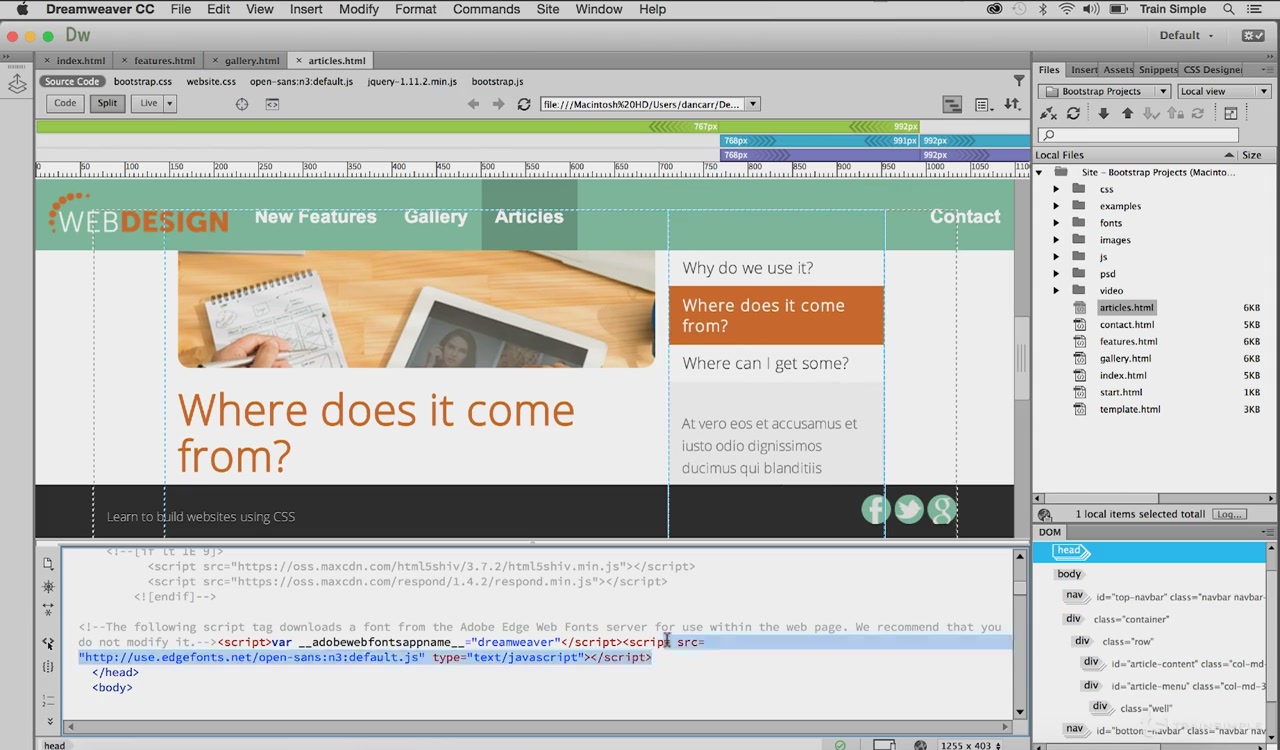Screen dimensions: 1280x750
Task: Click the Collapse Full Tag starburst icon
Action: pos(48,587)
